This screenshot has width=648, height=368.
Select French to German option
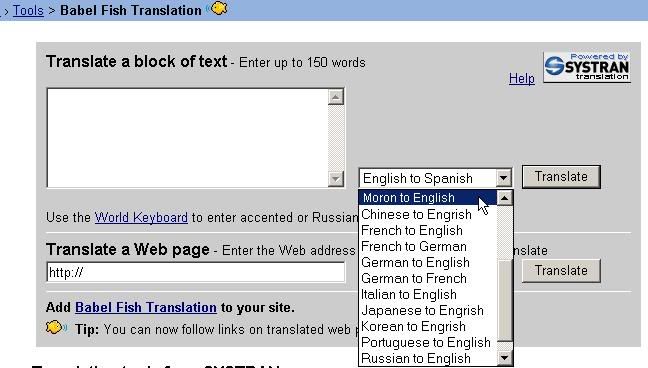tap(428, 246)
